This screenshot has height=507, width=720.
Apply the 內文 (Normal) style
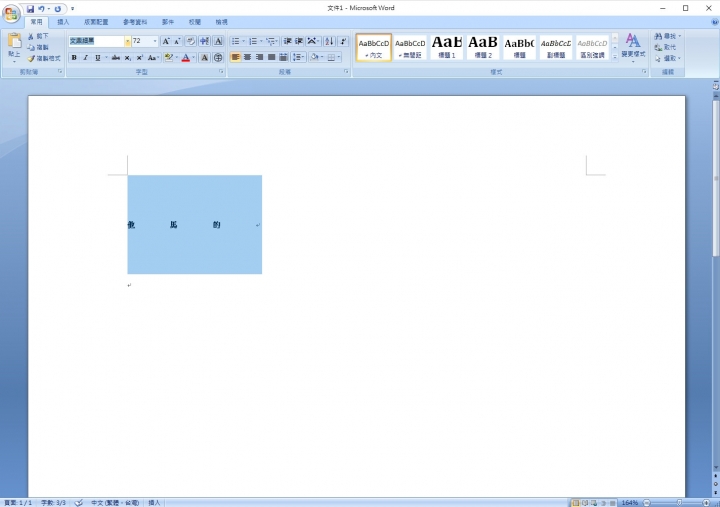(374, 47)
